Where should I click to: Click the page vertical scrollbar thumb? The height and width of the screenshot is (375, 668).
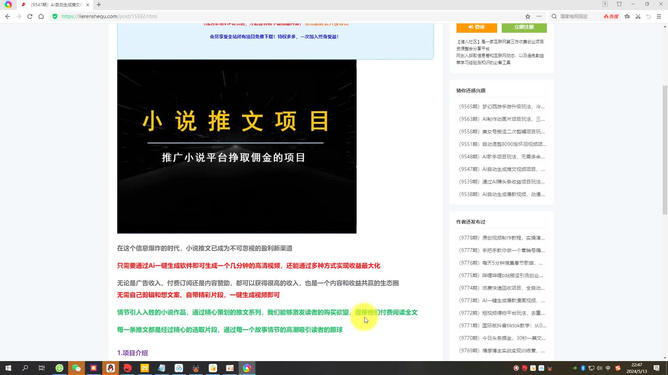[665, 149]
